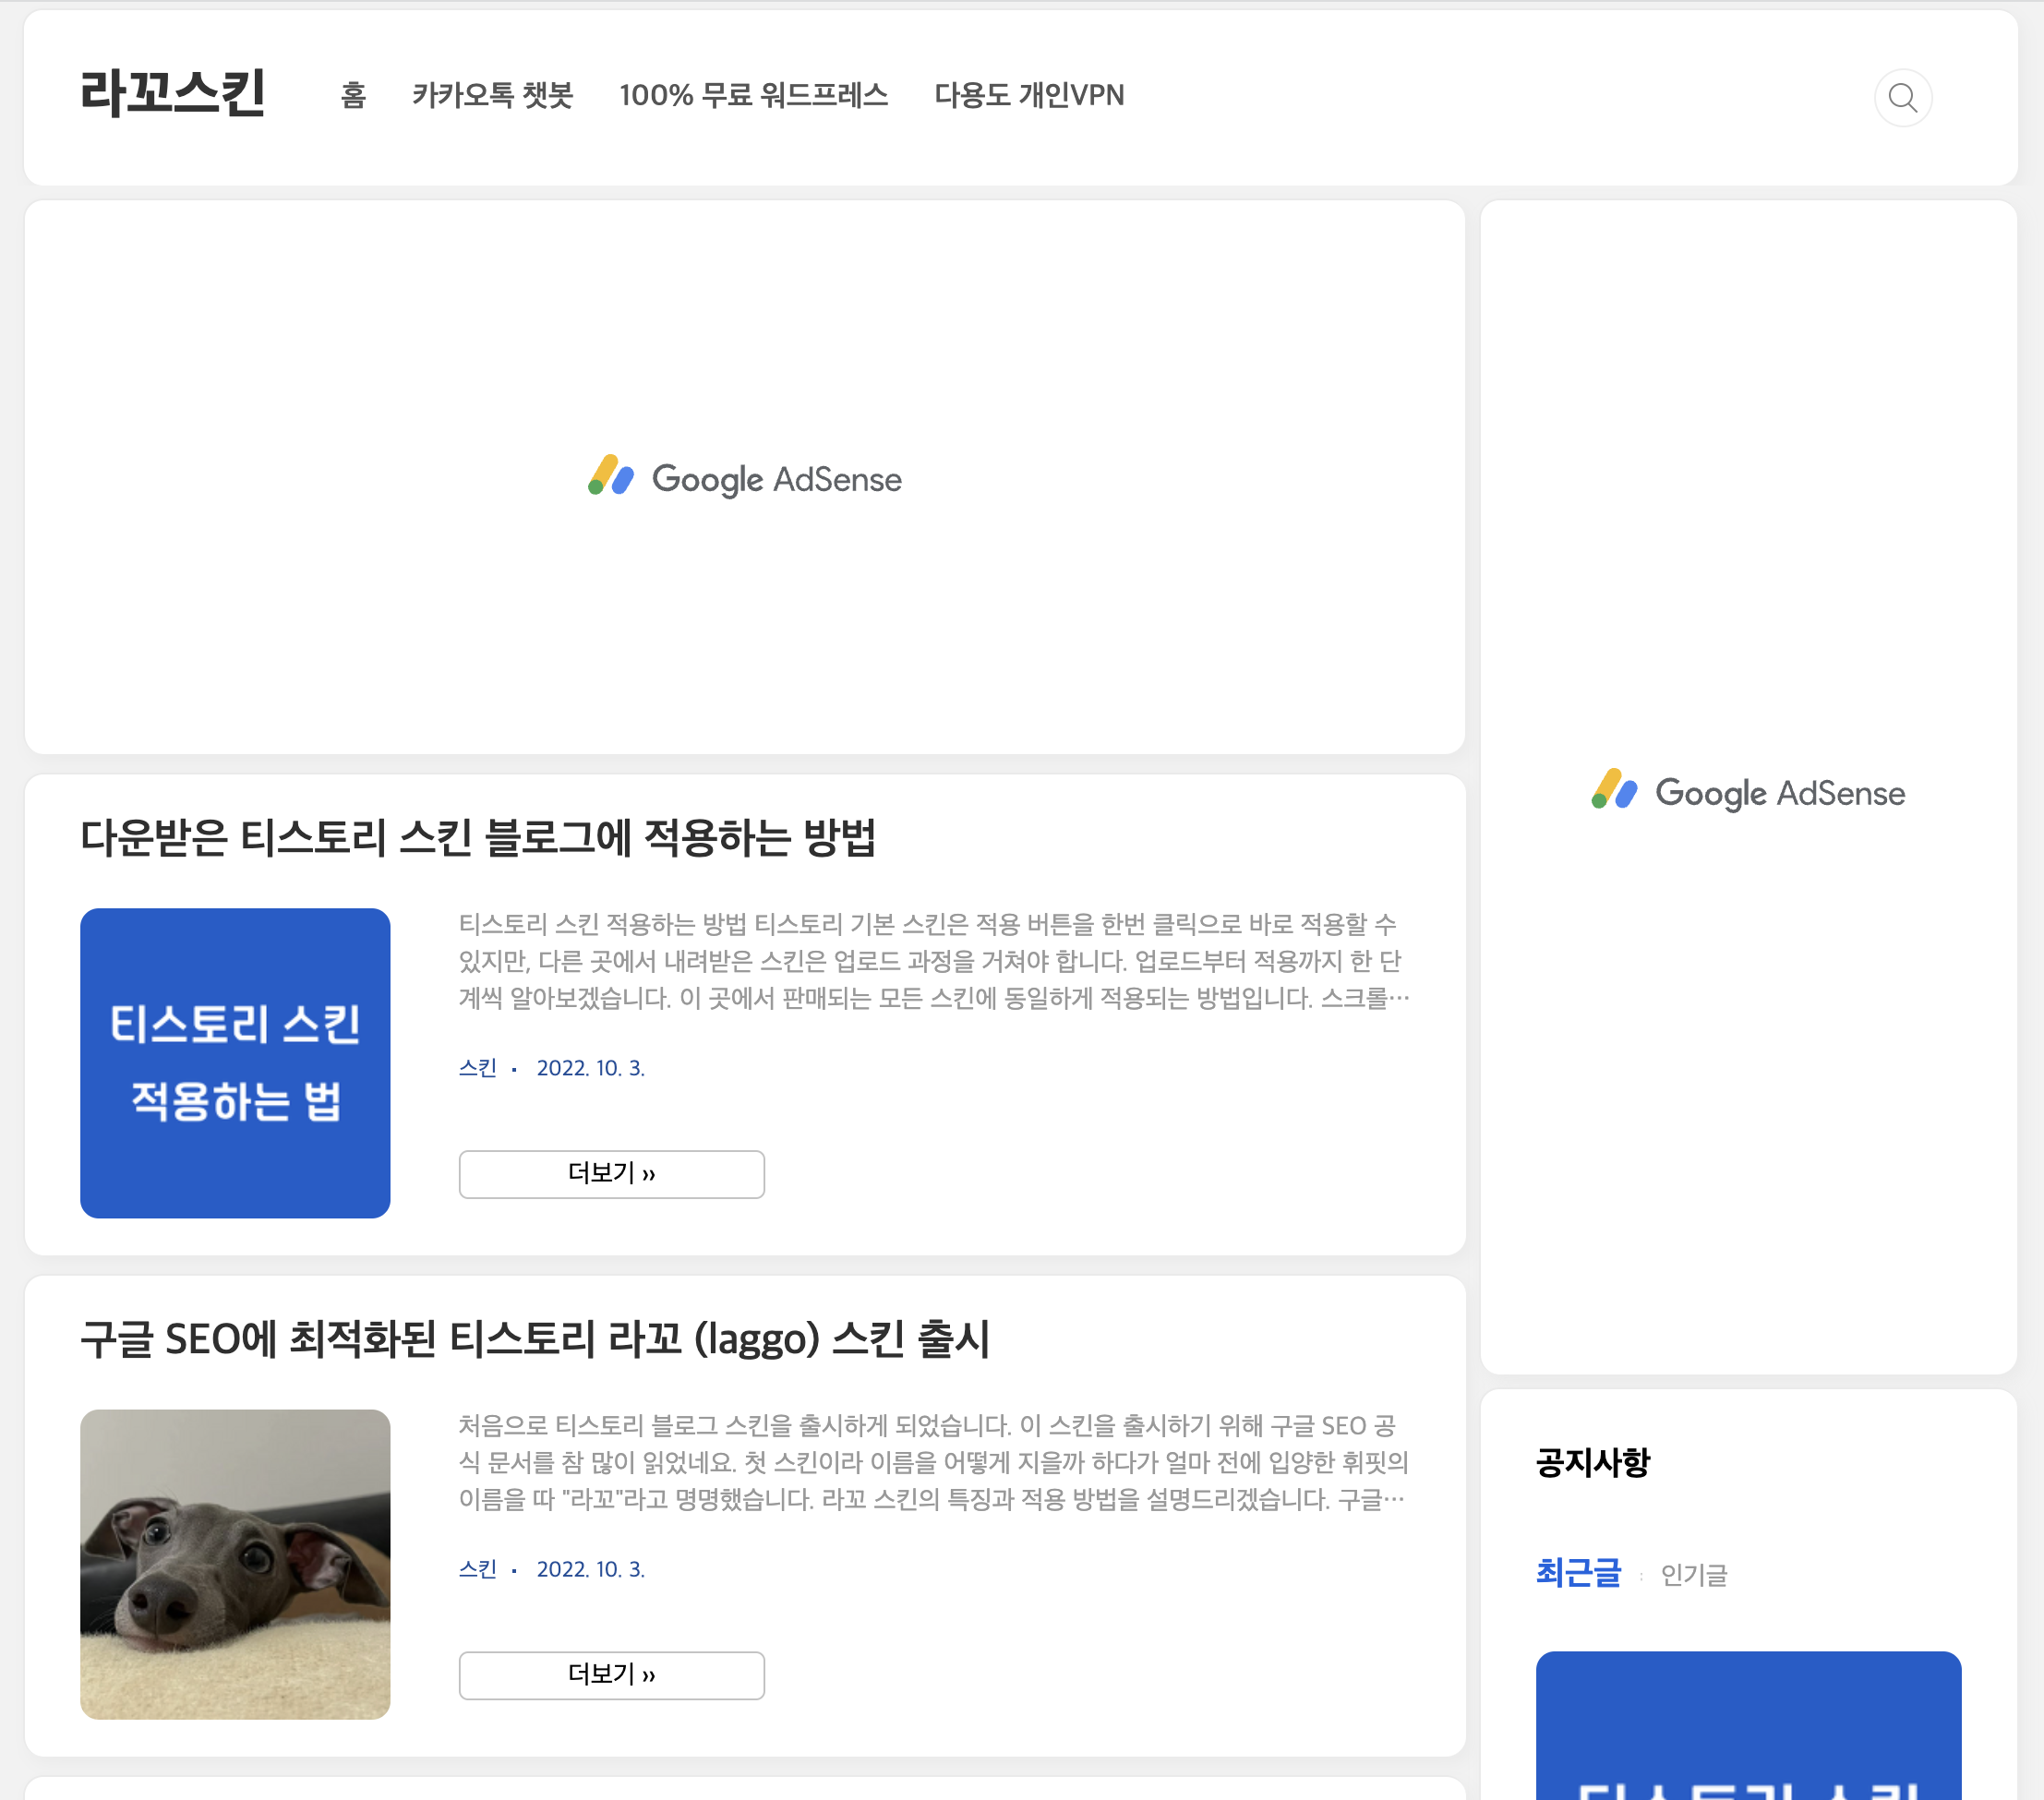Open the 공지사항 sidebar heading
Image resolution: width=2044 pixels, height=1800 pixels.
coord(1592,1462)
